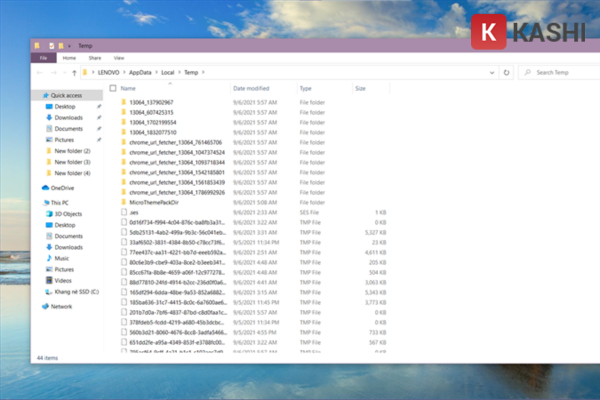Screen dimensions: 600x400
Task: Select chrome_url_fetcher_13064_1561853439 folder
Action: pos(177,182)
